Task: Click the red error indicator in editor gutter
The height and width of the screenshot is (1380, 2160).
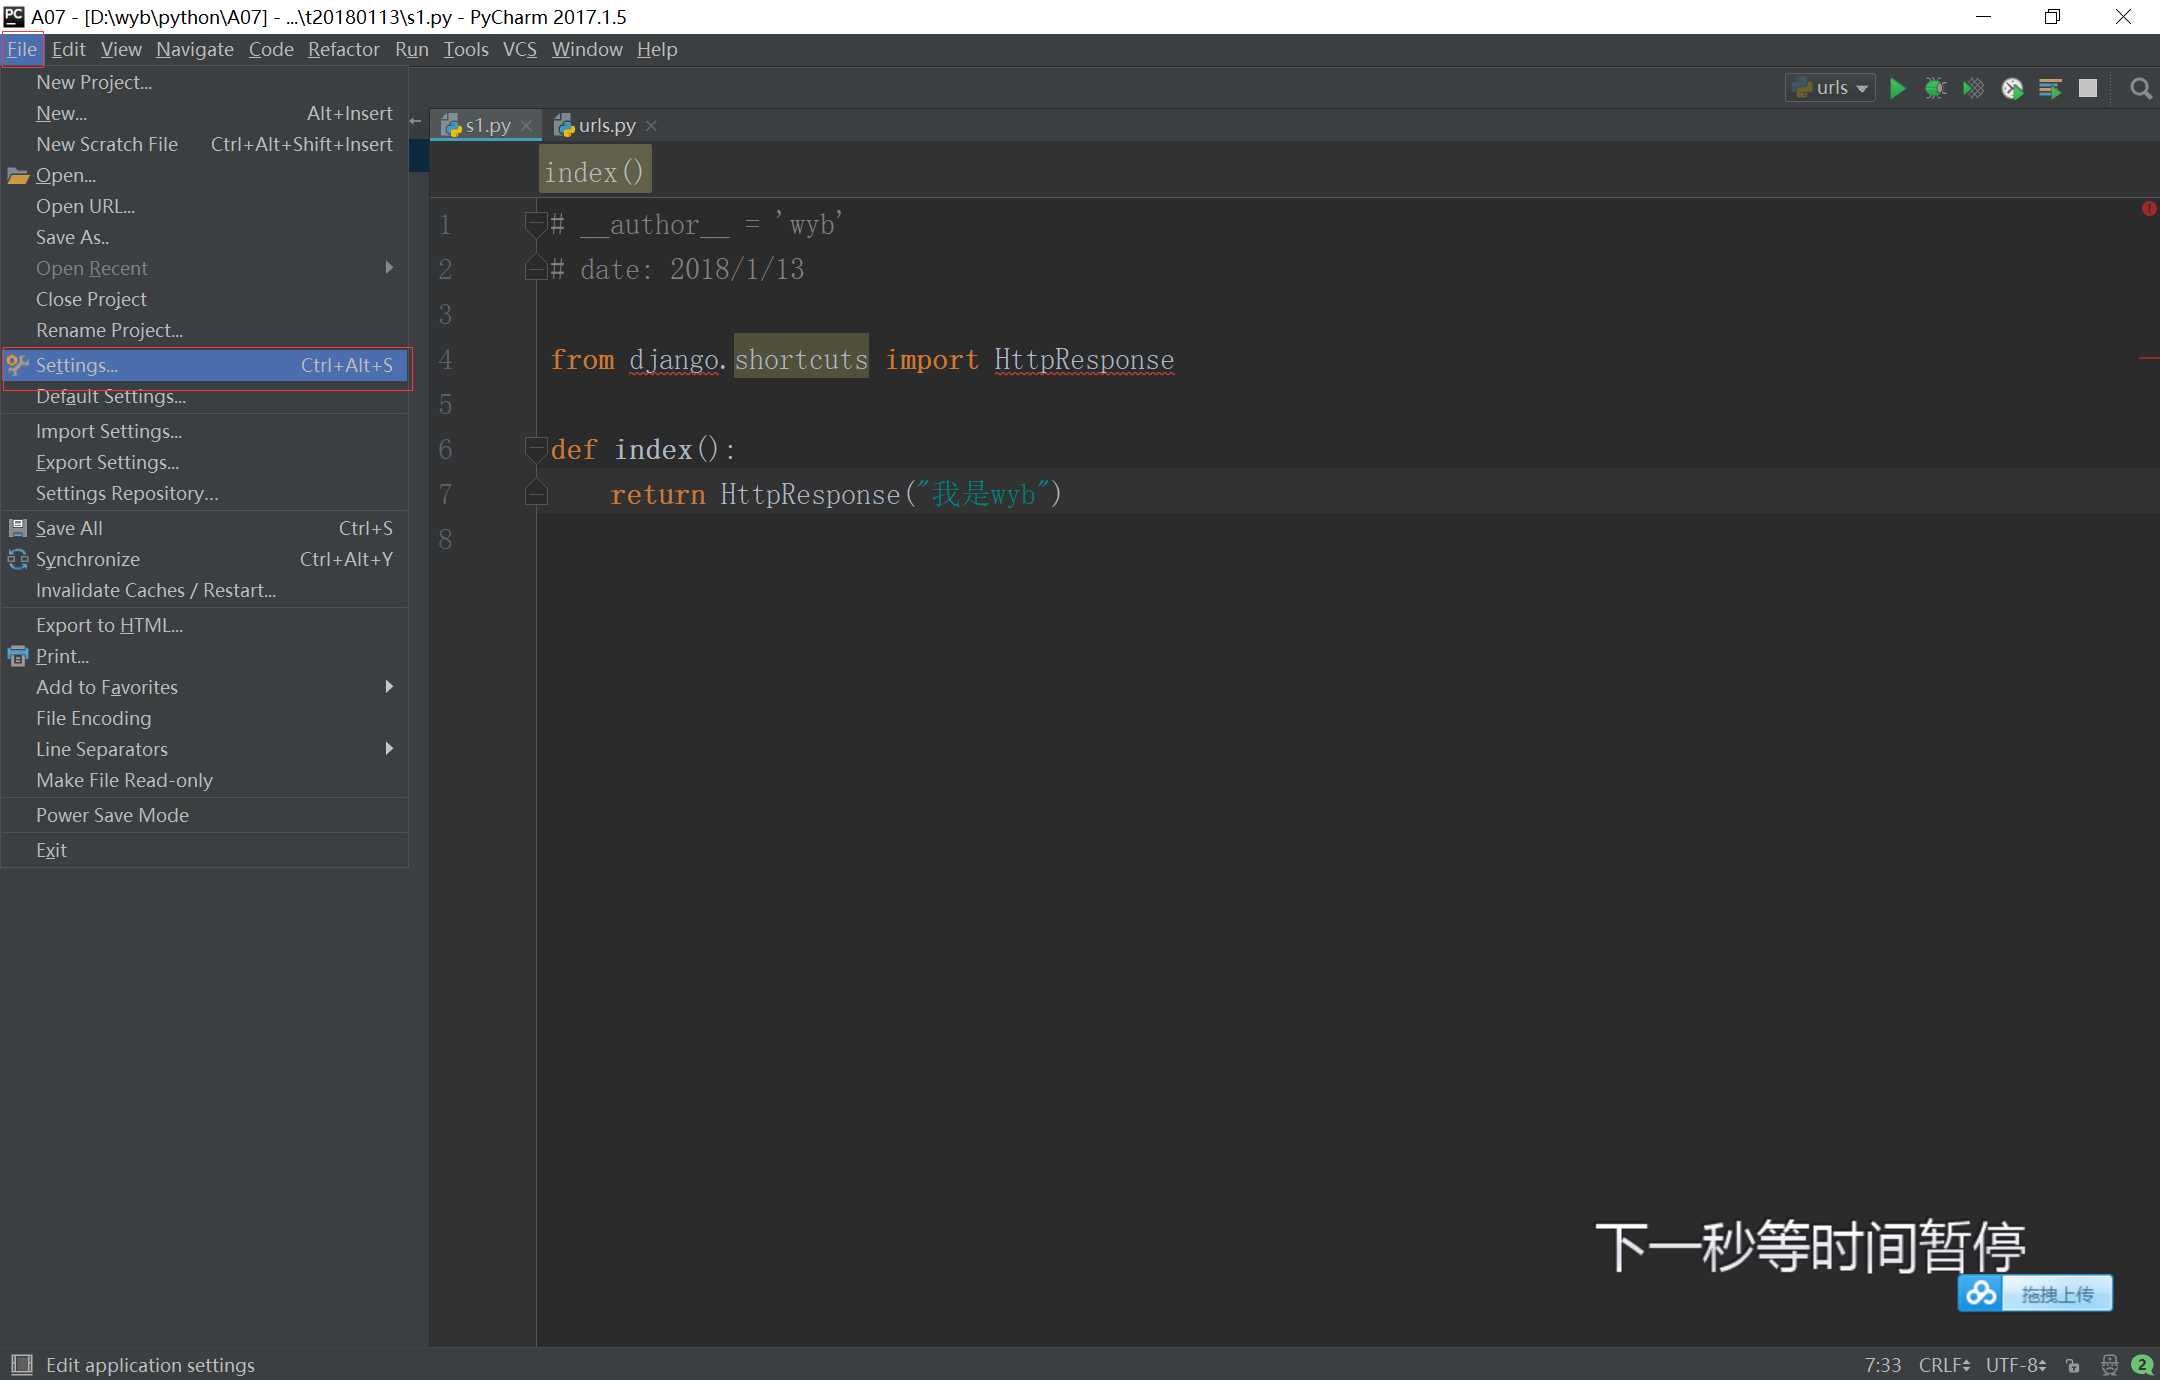Action: (x=2148, y=209)
